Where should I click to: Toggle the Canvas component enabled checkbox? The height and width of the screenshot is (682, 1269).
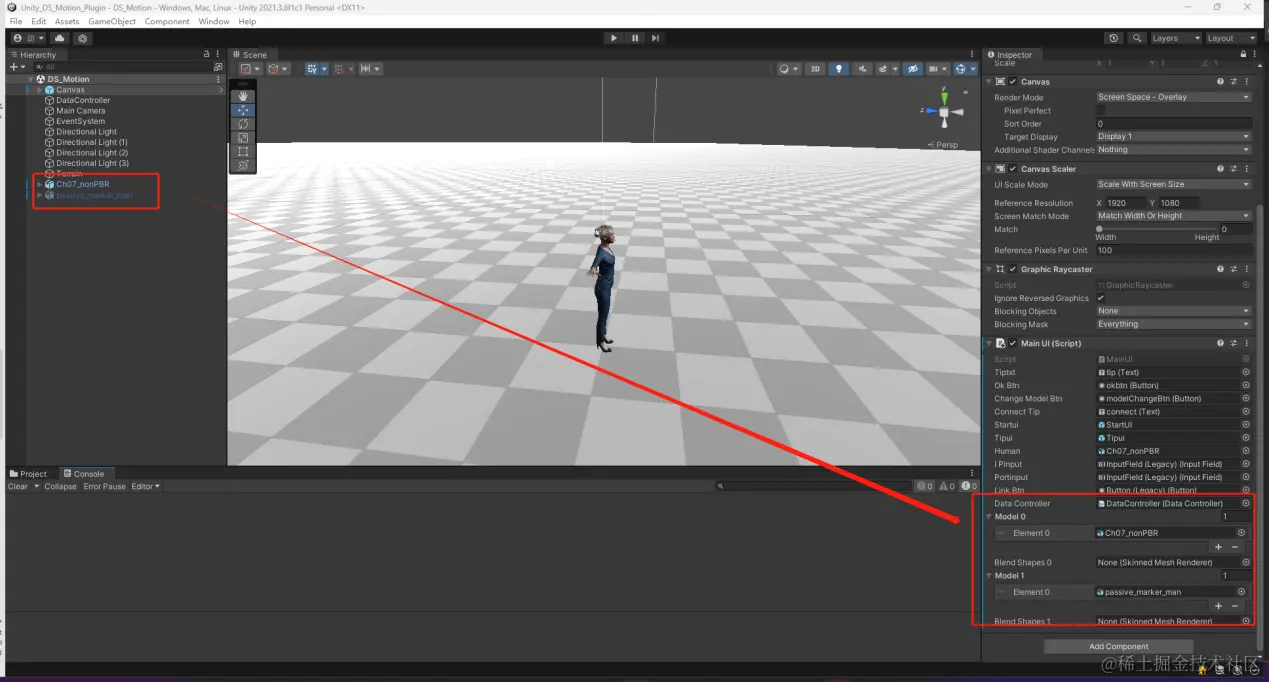pos(1012,82)
